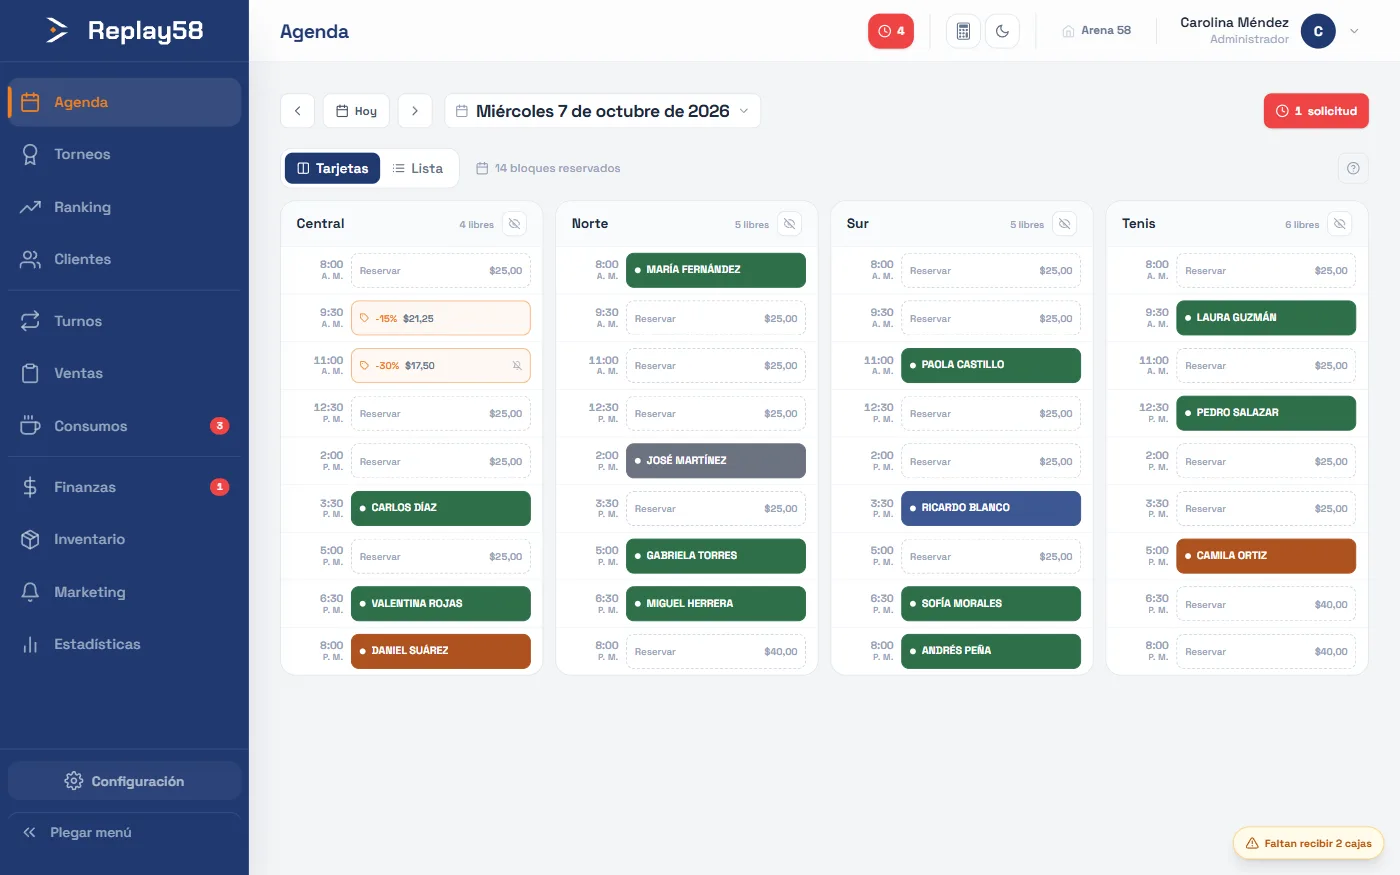Click the Faltan recibir 2 cajas warning
This screenshot has width=1400, height=875.
click(1308, 843)
